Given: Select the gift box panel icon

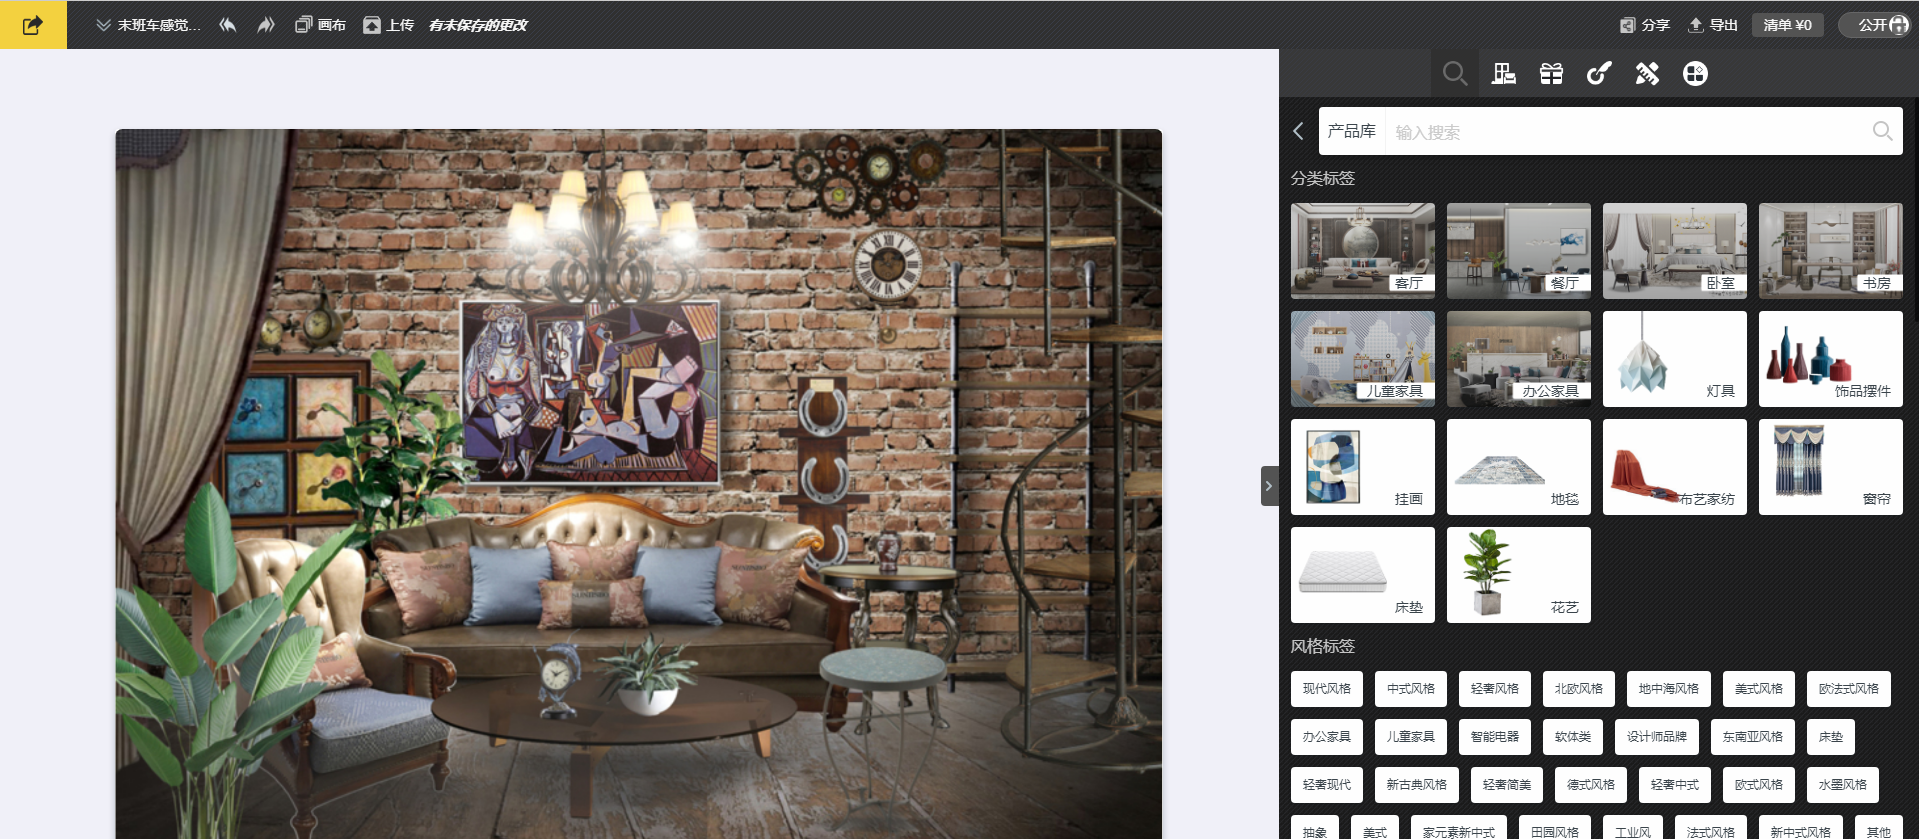Looking at the screenshot, I should 1551,73.
